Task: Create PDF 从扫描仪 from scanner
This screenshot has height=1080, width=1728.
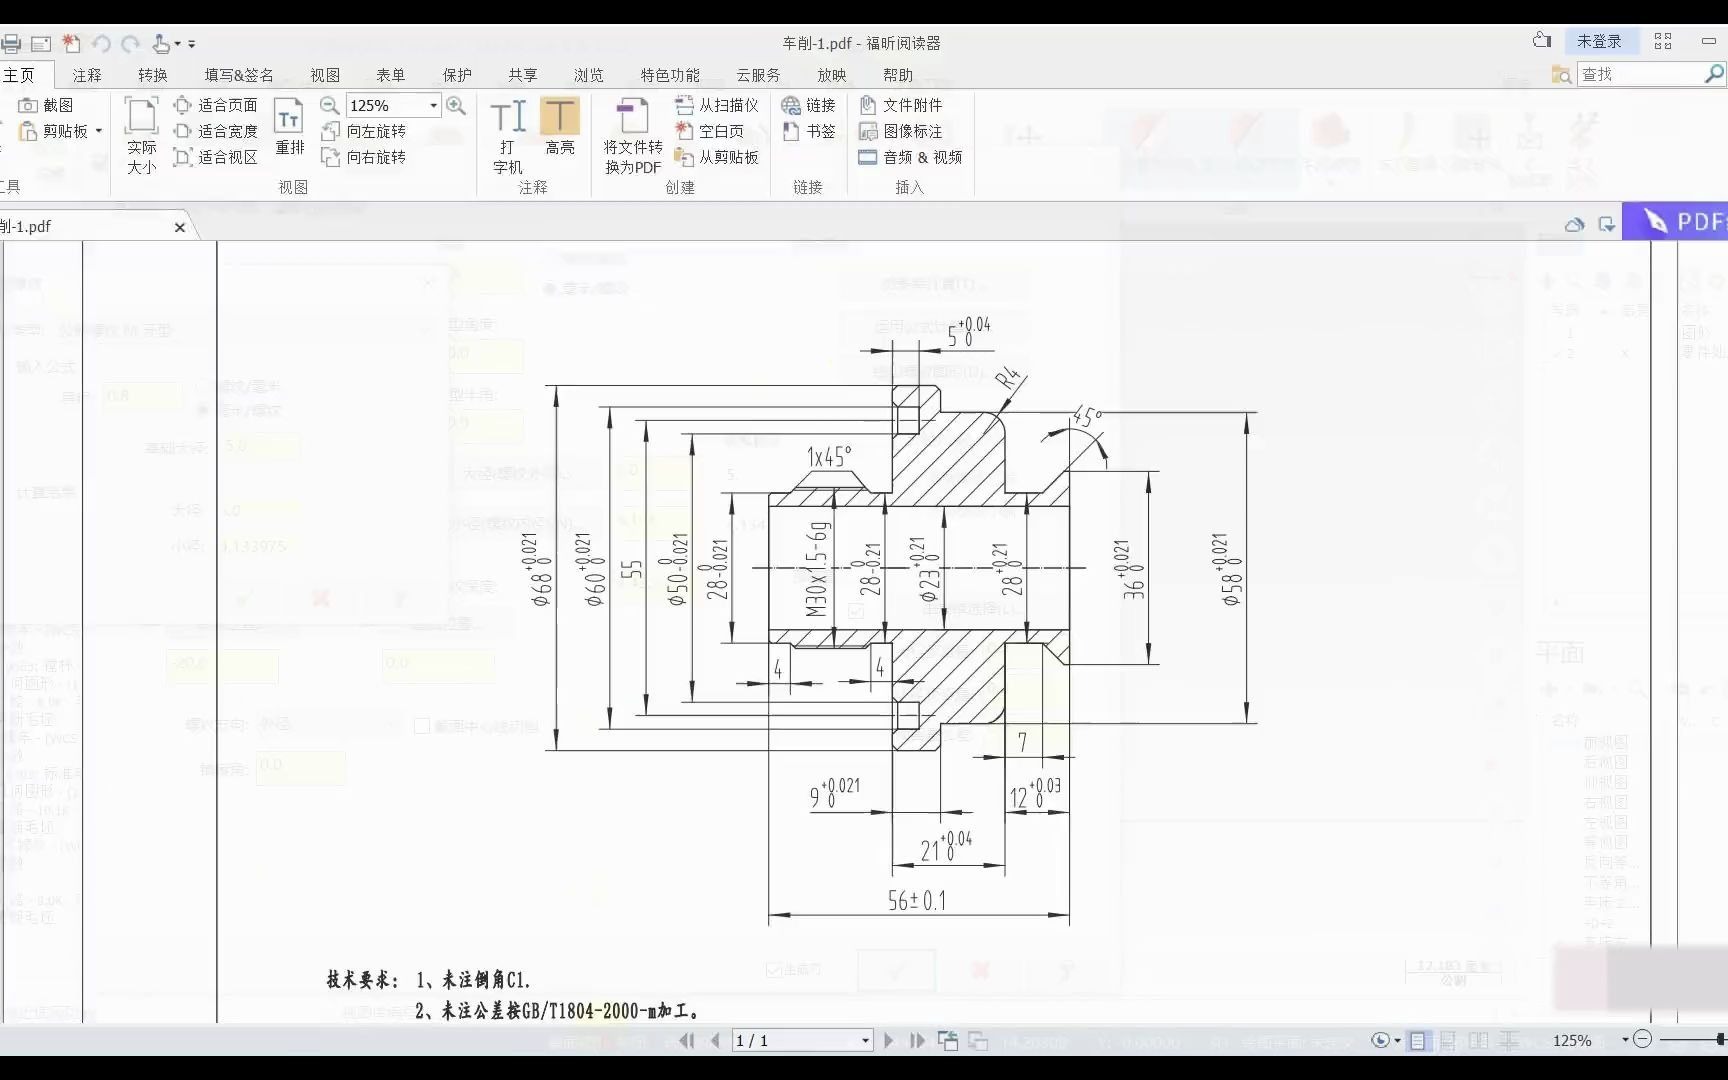Action: point(717,105)
